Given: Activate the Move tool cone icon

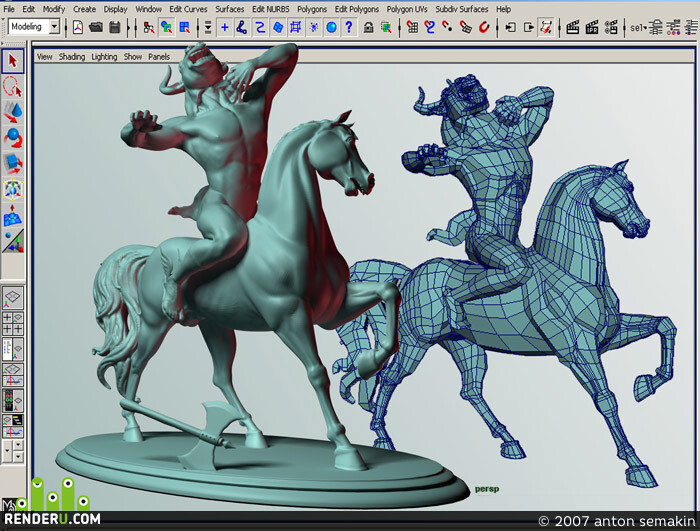Looking at the screenshot, I should pyautogui.click(x=12, y=112).
